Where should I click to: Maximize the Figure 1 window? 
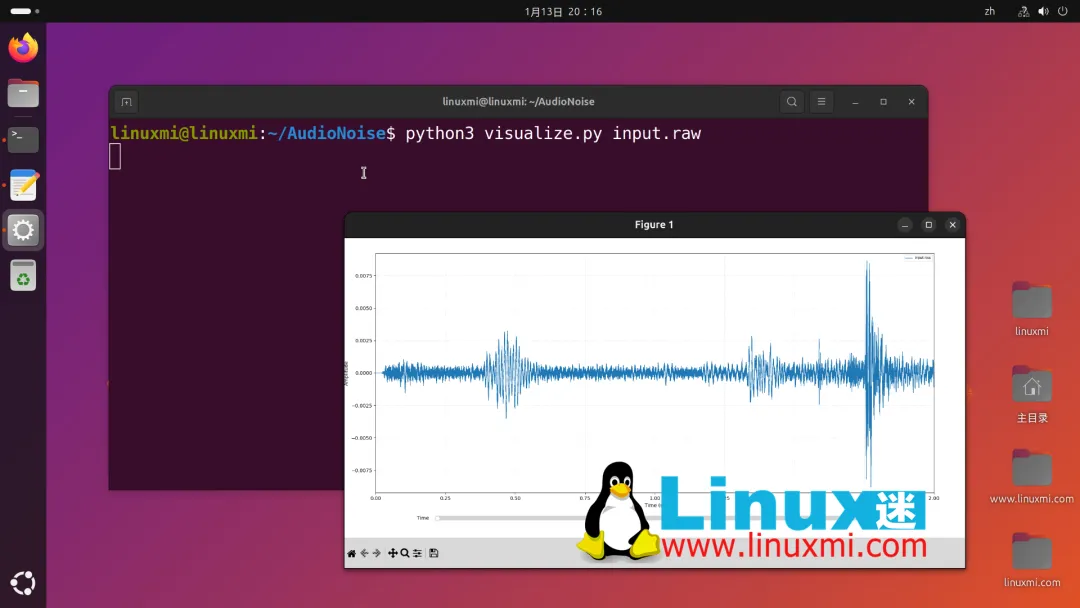928,225
